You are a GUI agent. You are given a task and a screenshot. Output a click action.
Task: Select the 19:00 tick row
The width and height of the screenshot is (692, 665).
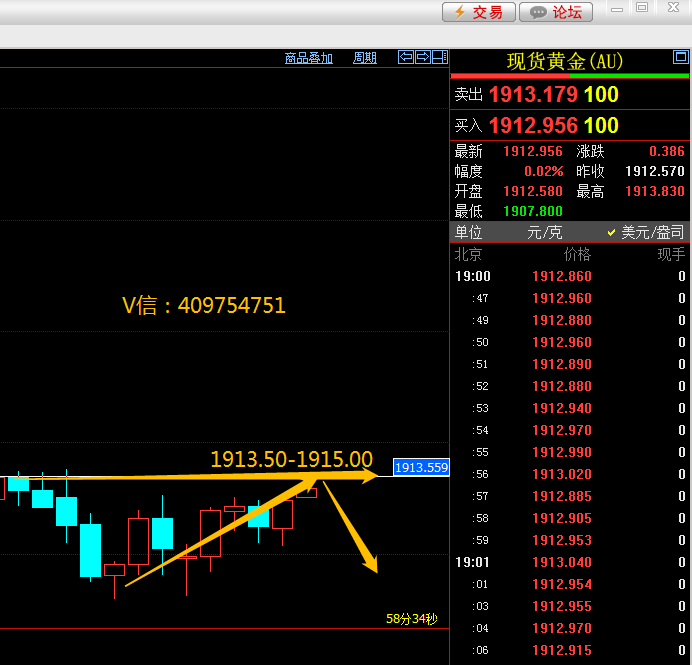(x=570, y=277)
